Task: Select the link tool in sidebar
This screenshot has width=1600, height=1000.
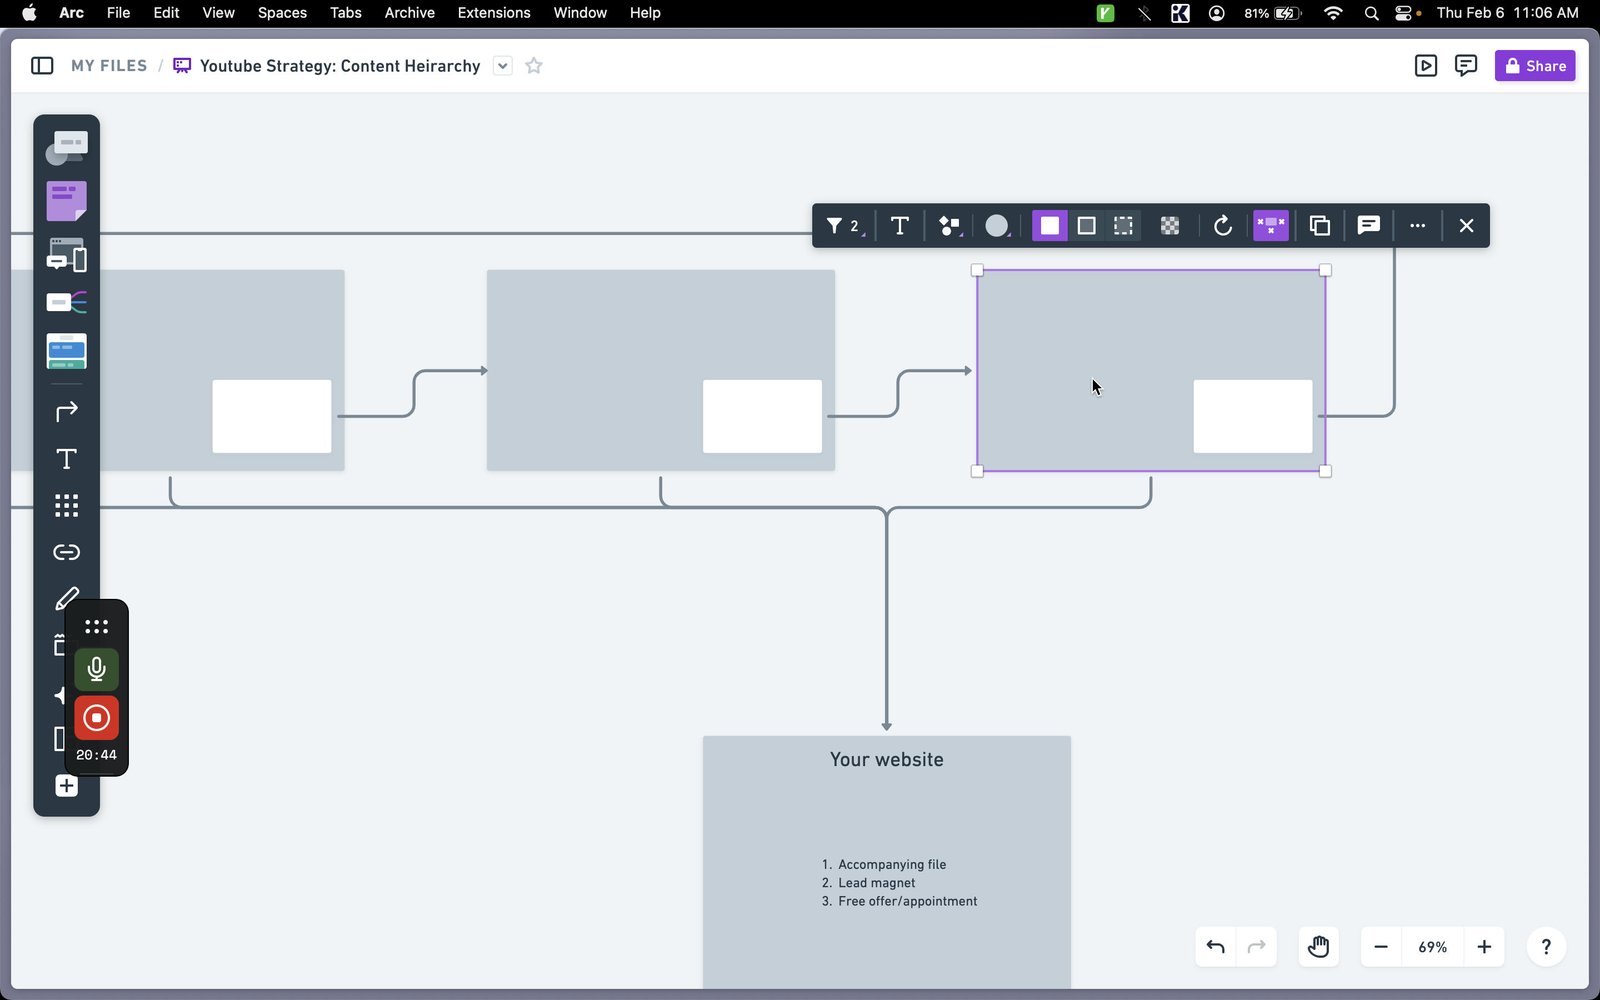Action: [x=66, y=552]
